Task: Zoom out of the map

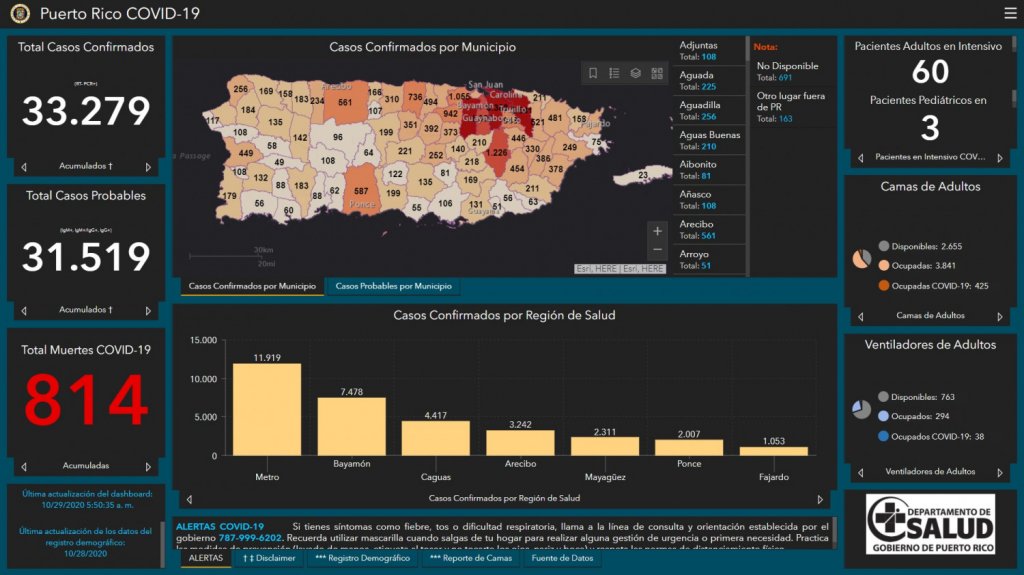Action: click(x=657, y=250)
